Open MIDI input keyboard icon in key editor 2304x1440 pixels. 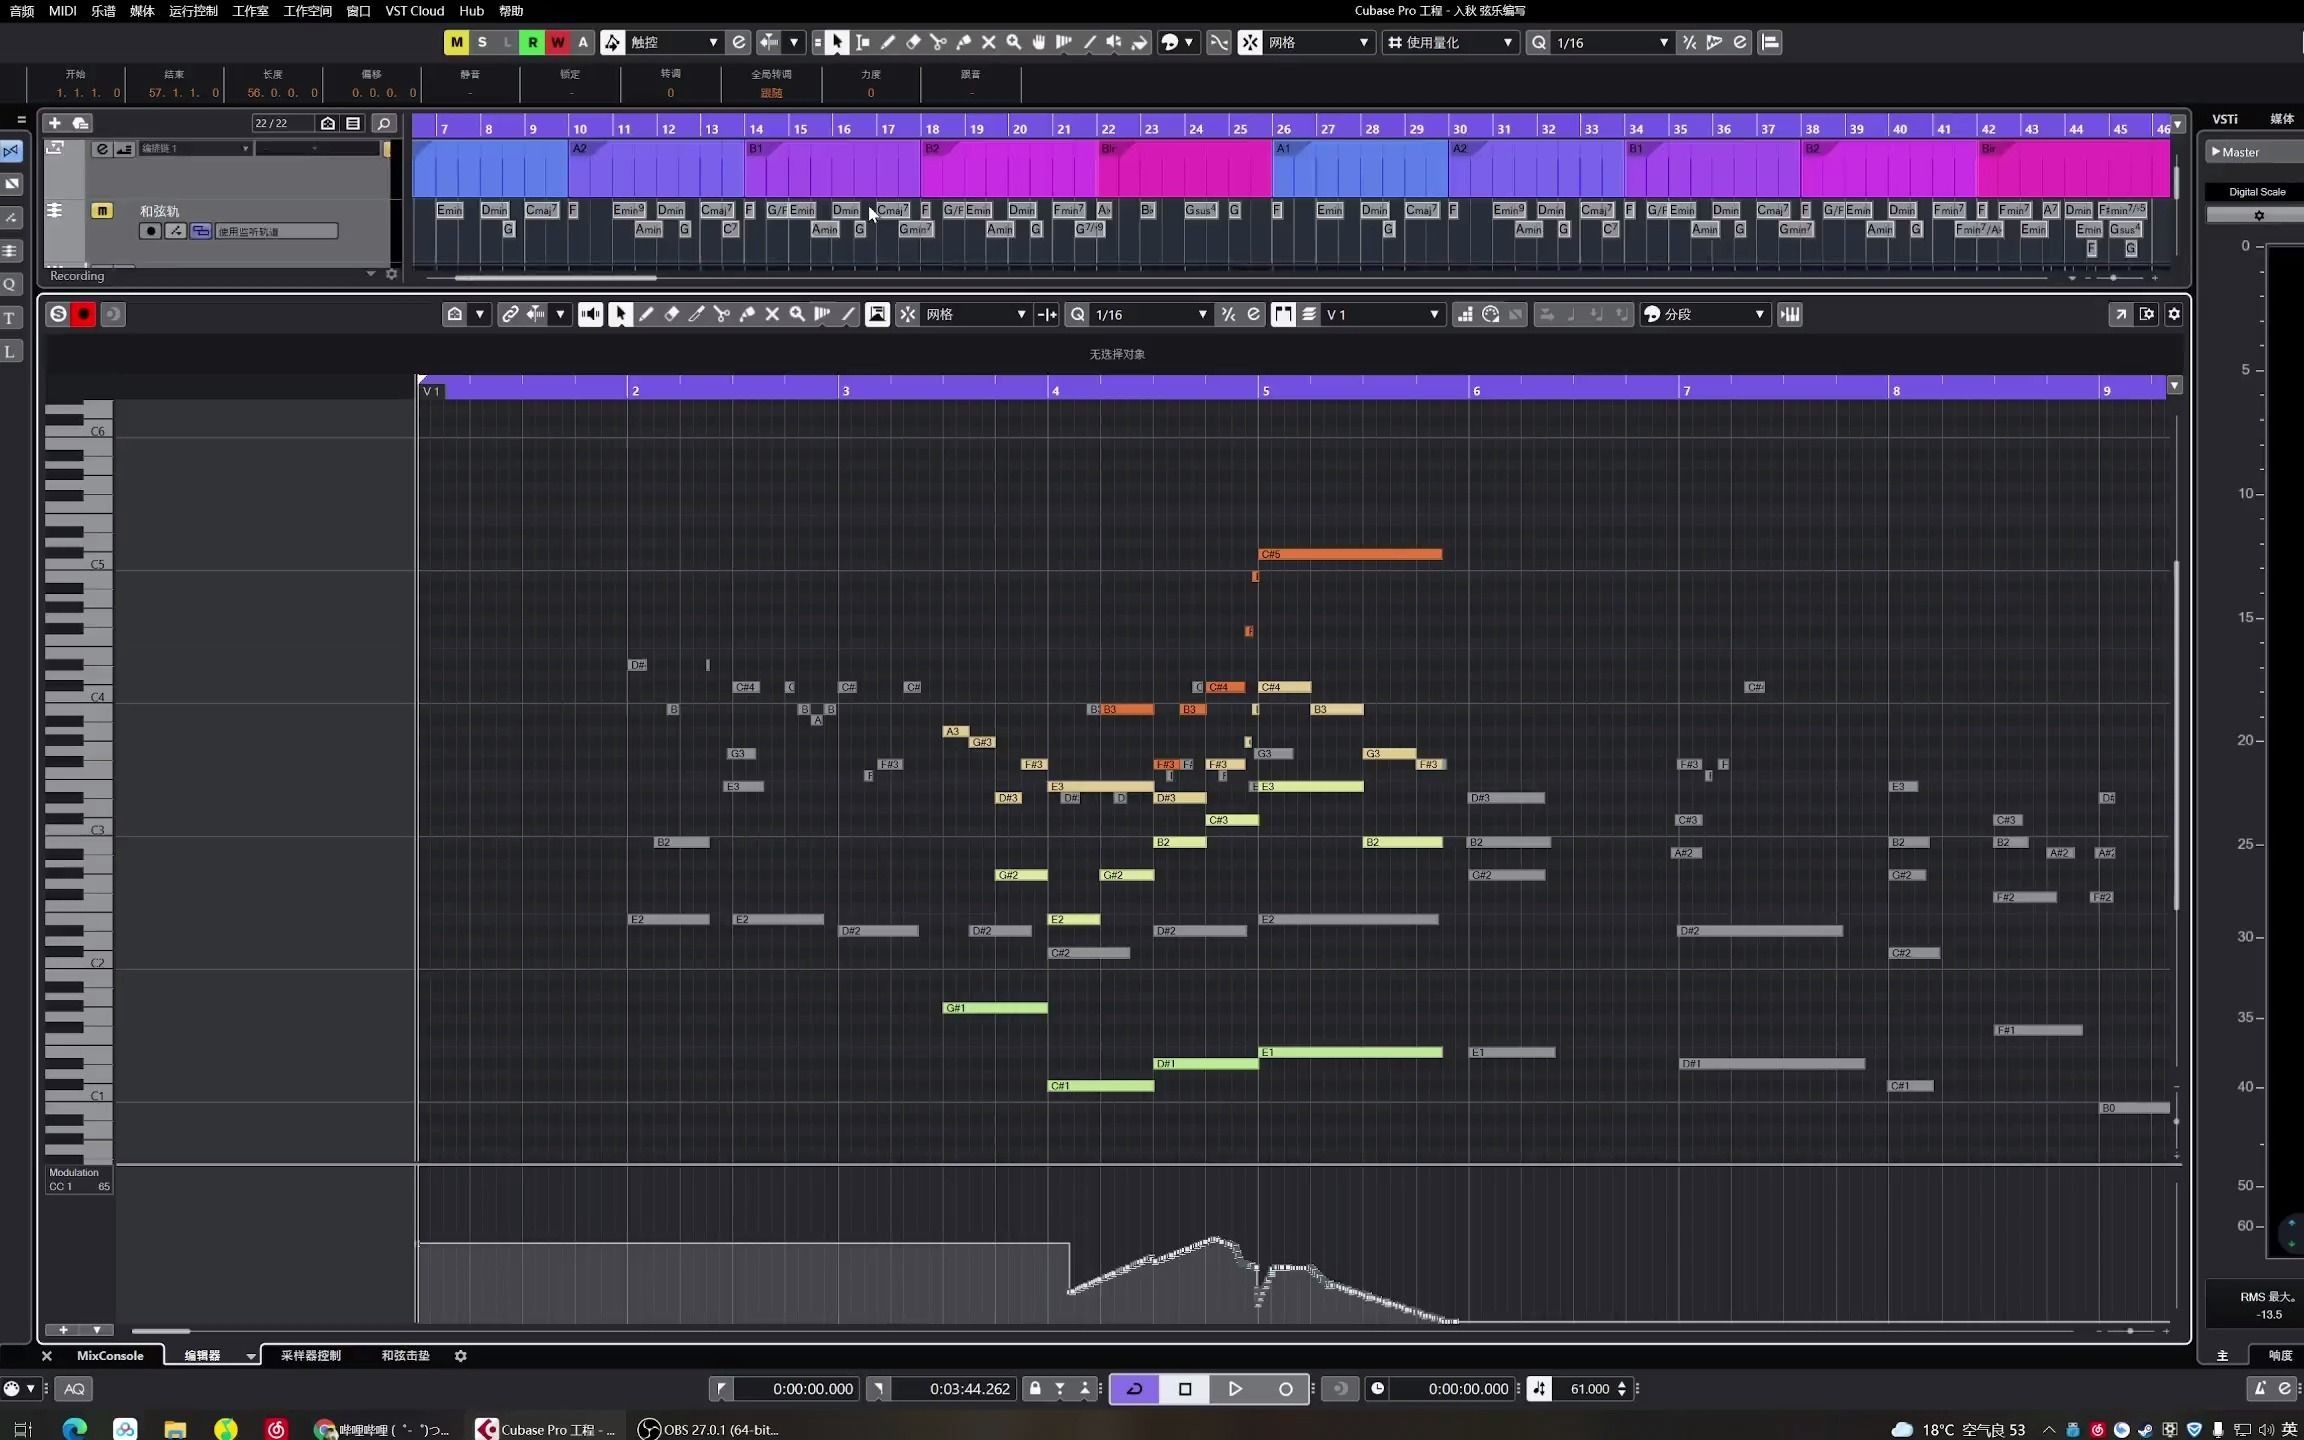(1790, 314)
